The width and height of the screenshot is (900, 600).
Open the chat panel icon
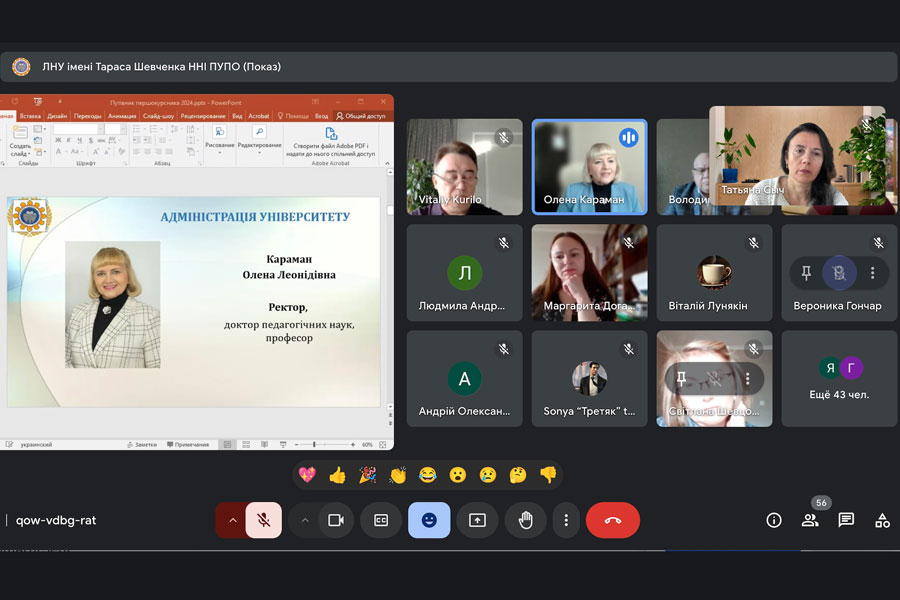point(846,520)
